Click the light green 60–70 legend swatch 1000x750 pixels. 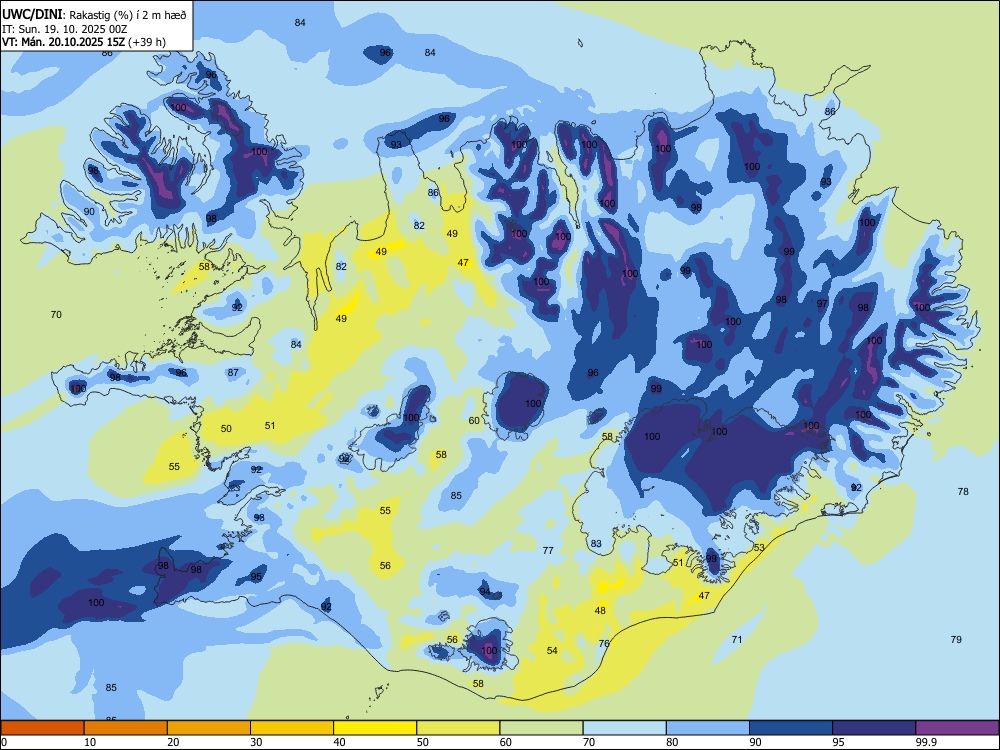[541, 728]
